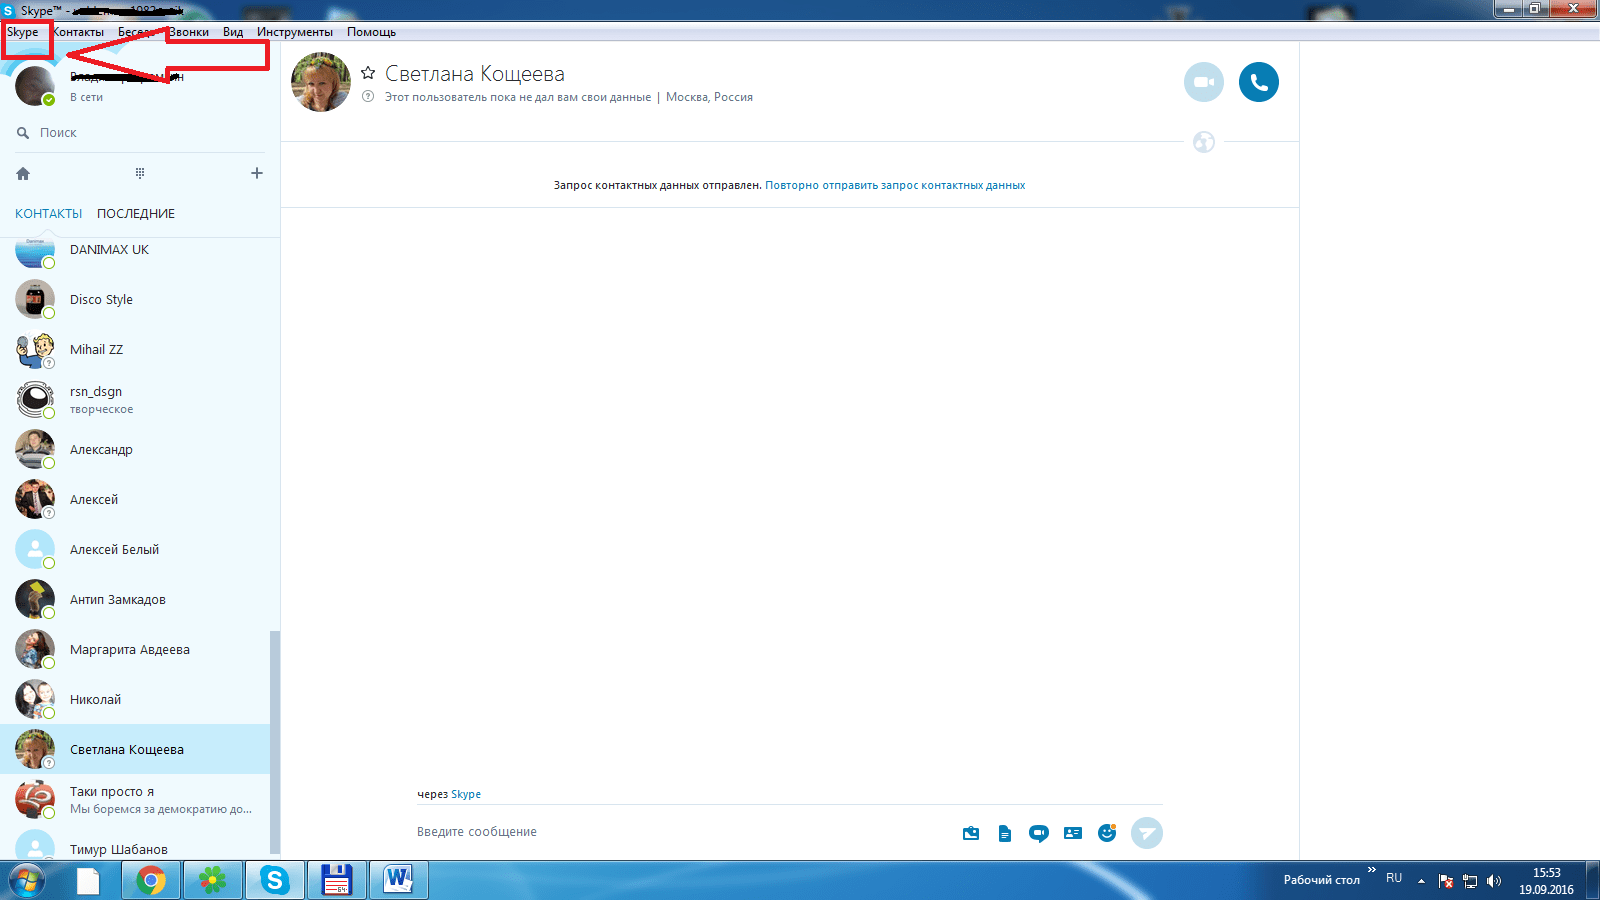This screenshot has height=900, width=1600.
Task: Click the resend contact request link
Action: point(895,185)
